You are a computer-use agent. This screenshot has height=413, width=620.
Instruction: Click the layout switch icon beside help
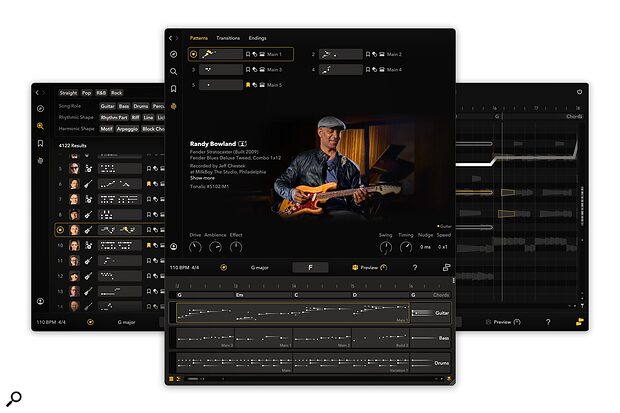pos(445,267)
